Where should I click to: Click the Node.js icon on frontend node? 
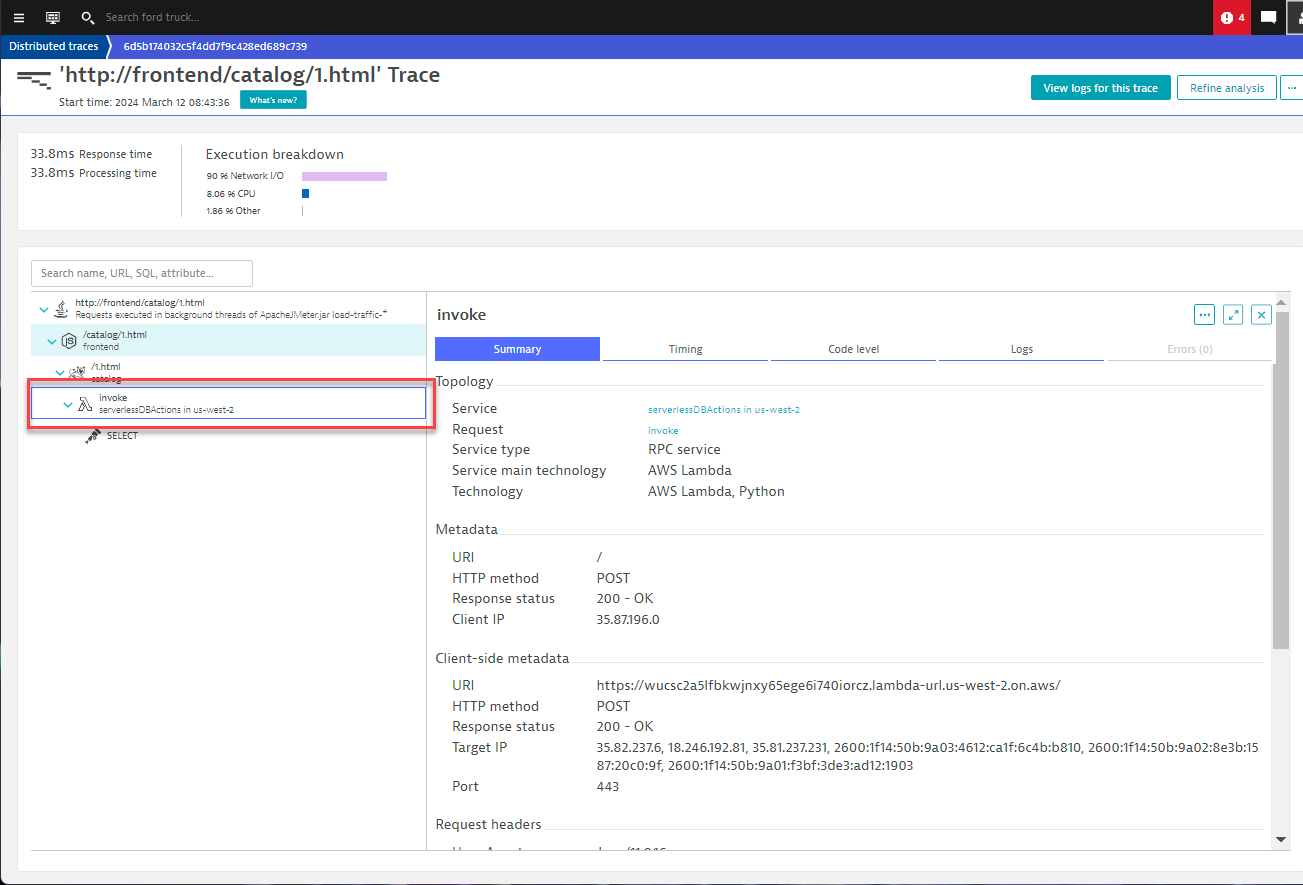(69, 341)
